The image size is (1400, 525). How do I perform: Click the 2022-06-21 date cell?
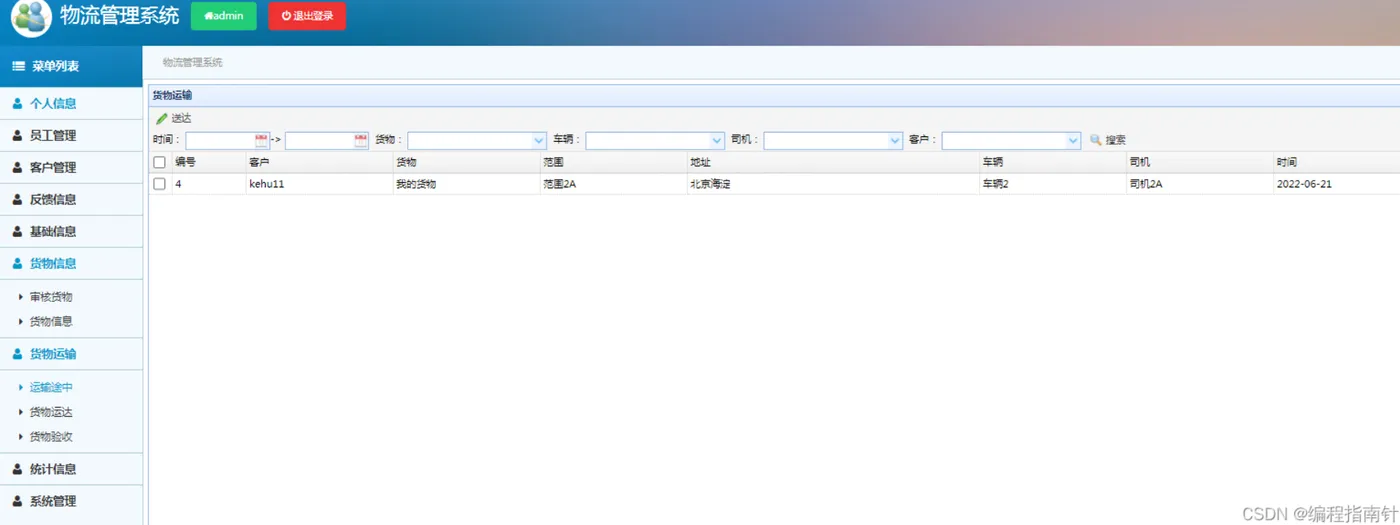1336,184
